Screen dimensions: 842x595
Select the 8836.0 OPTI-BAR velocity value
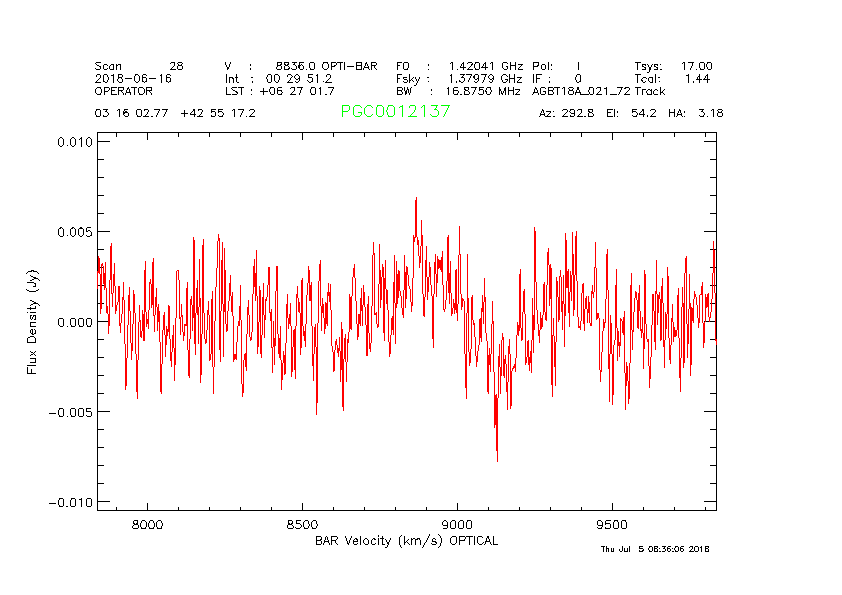click(x=326, y=66)
